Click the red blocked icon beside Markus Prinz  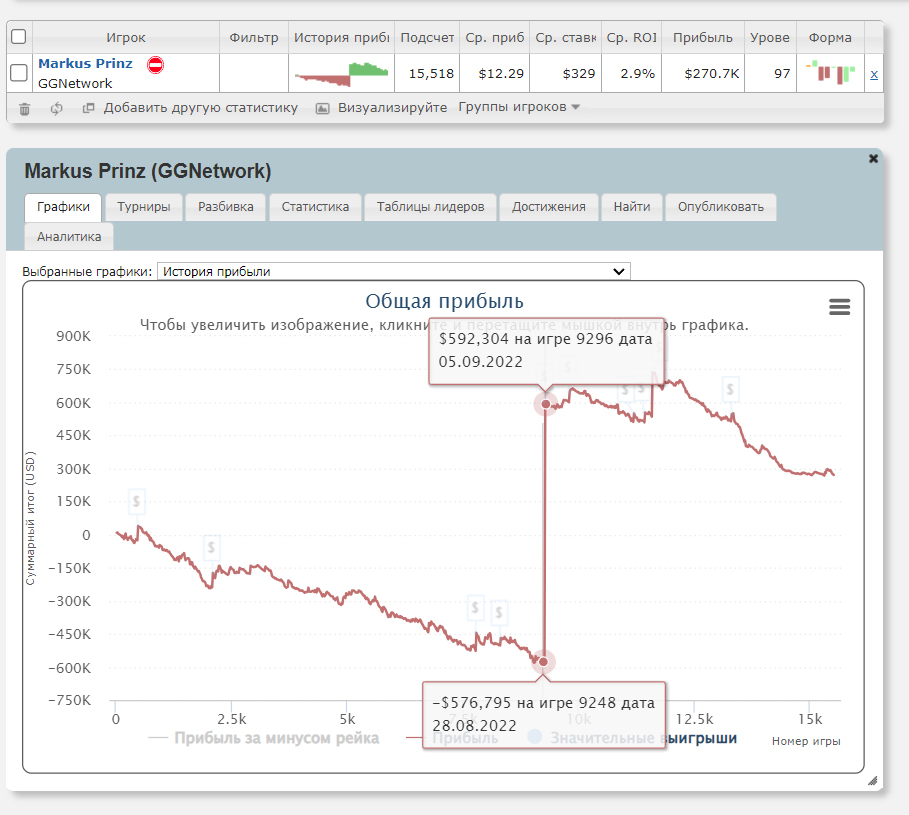tap(155, 65)
